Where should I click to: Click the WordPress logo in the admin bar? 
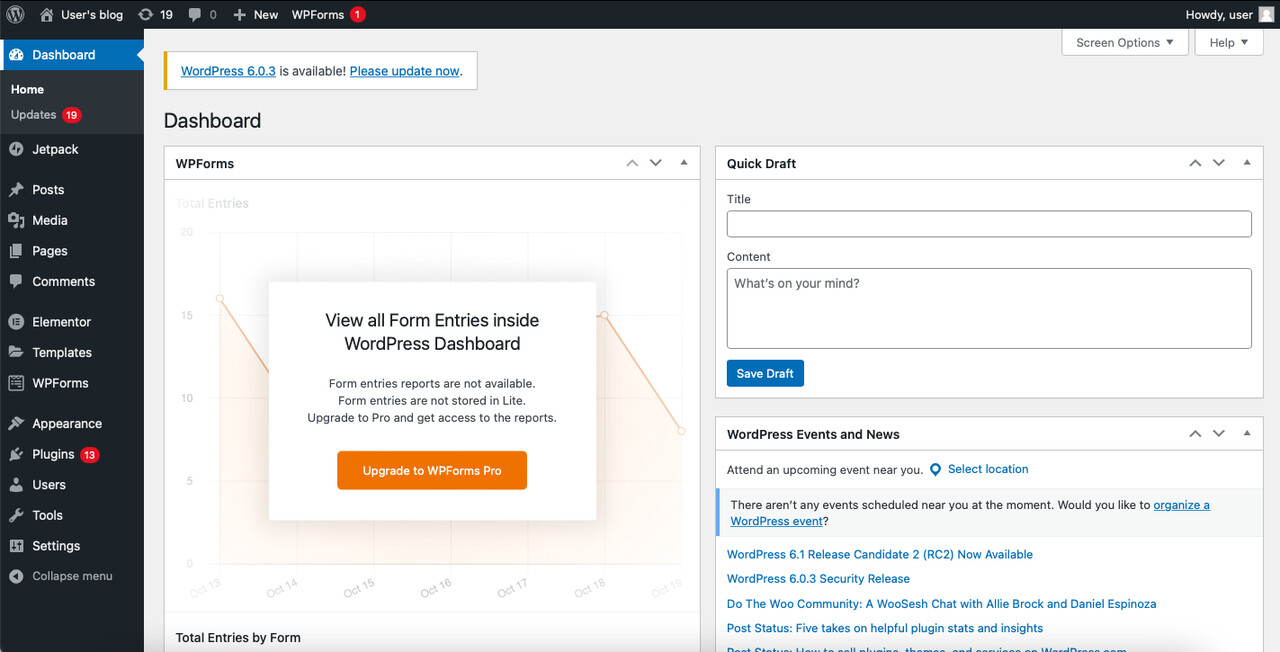(x=15, y=14)
